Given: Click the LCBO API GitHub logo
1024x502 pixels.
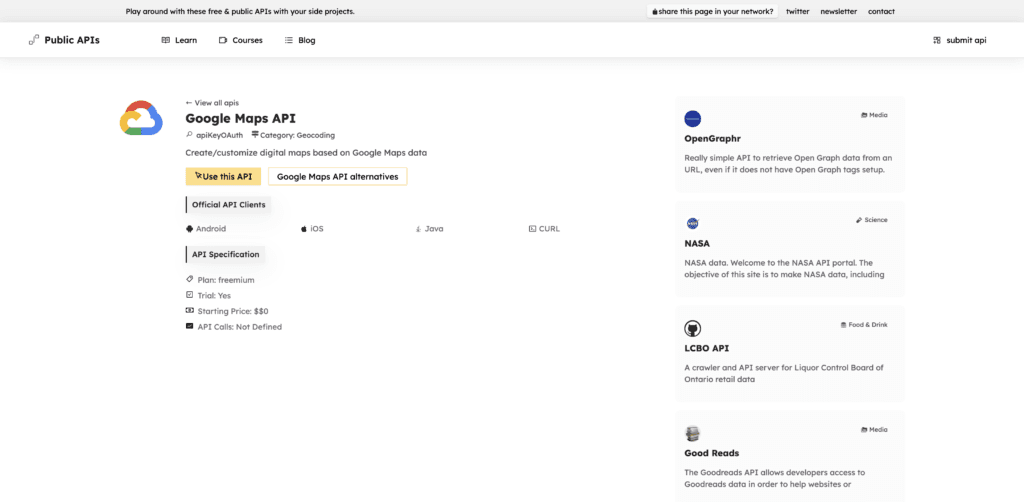Looking at the screenshot, I should pos(693,328).
